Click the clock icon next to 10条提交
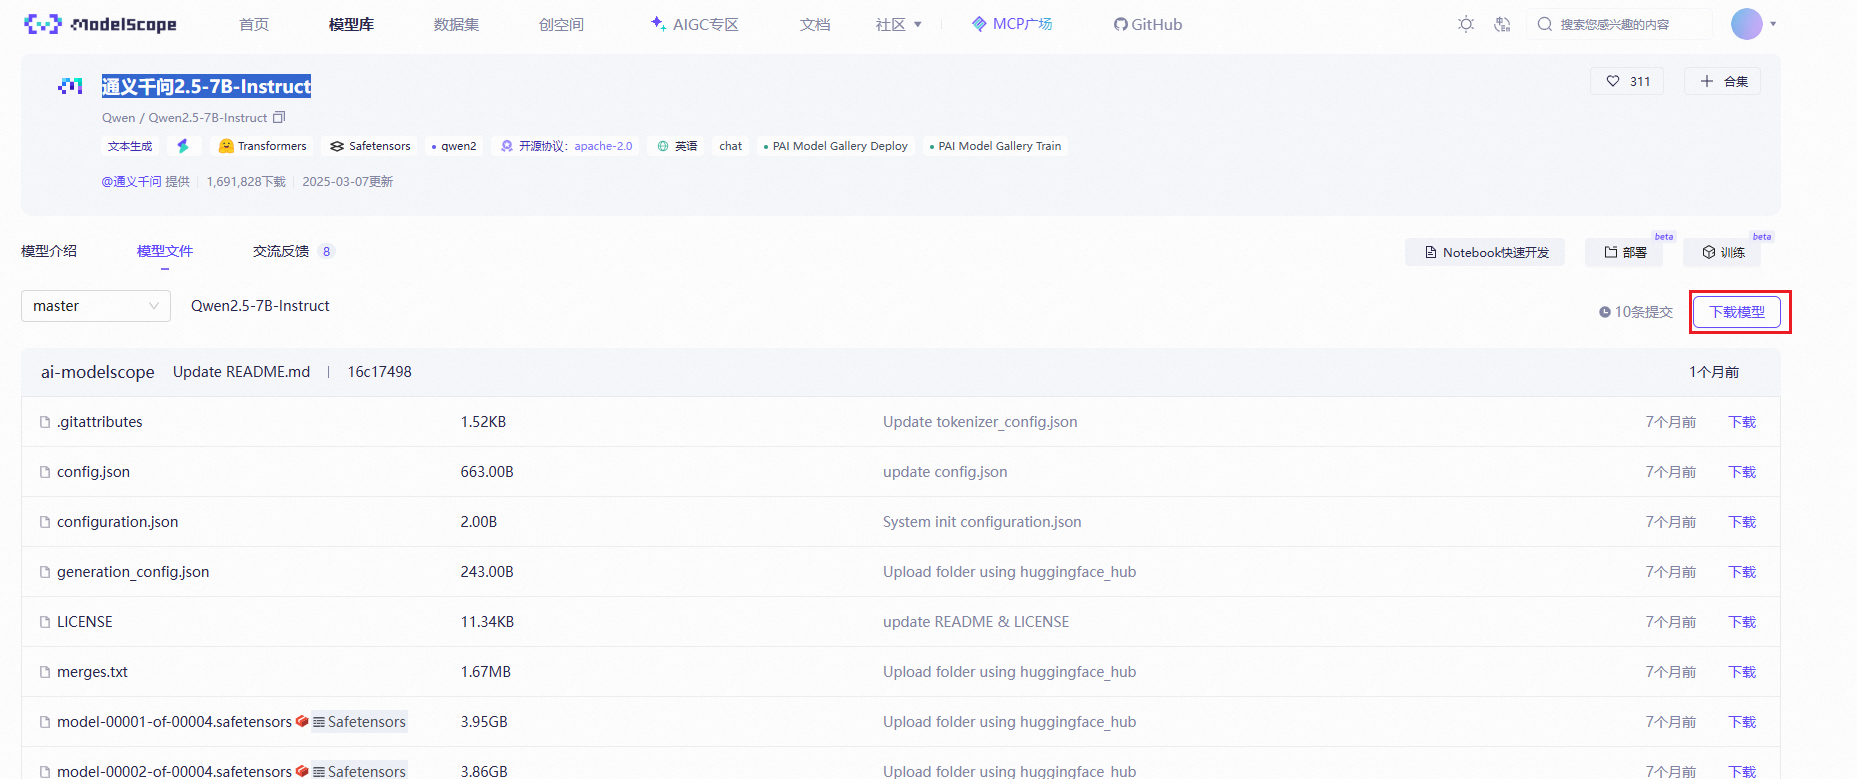1857x779 pixels. pyautogui.click(x=1605, y=312)
